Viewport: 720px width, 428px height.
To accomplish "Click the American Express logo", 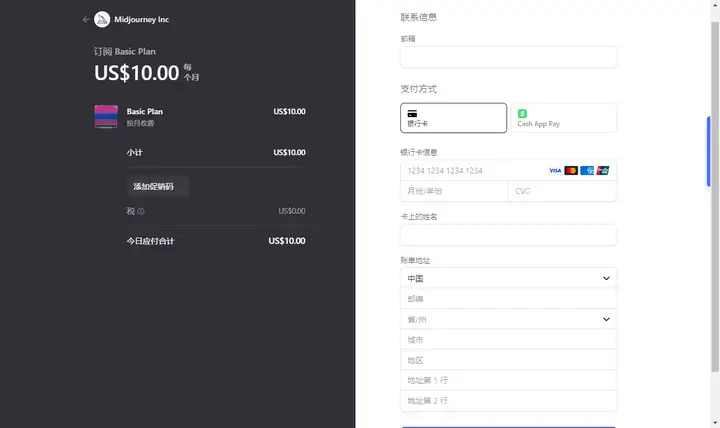I will click(587, 171).
